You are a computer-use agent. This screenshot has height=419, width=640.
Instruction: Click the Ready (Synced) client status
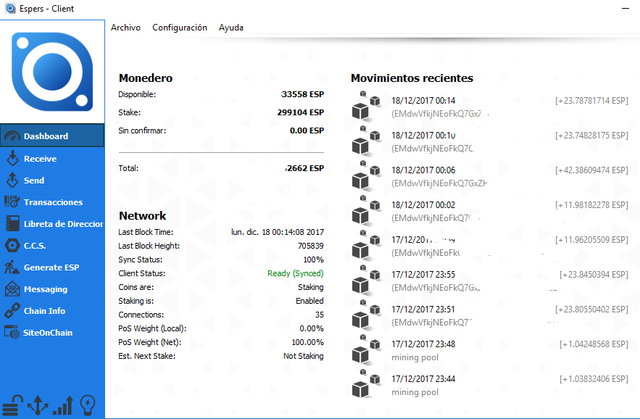coord(296,273)
